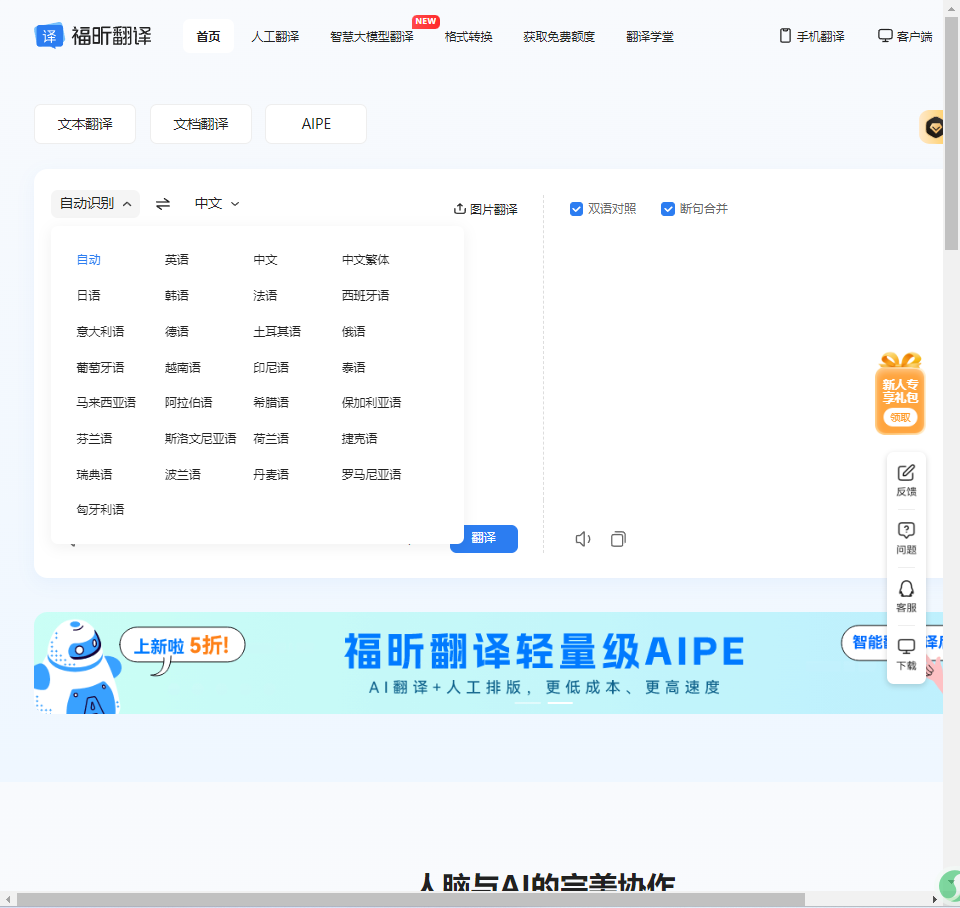Screen dimensions: 960x908
Task: Toggle bilingual comparison (双语对照) checkbox
Action: pyautogui.click(x=576, y=209)
